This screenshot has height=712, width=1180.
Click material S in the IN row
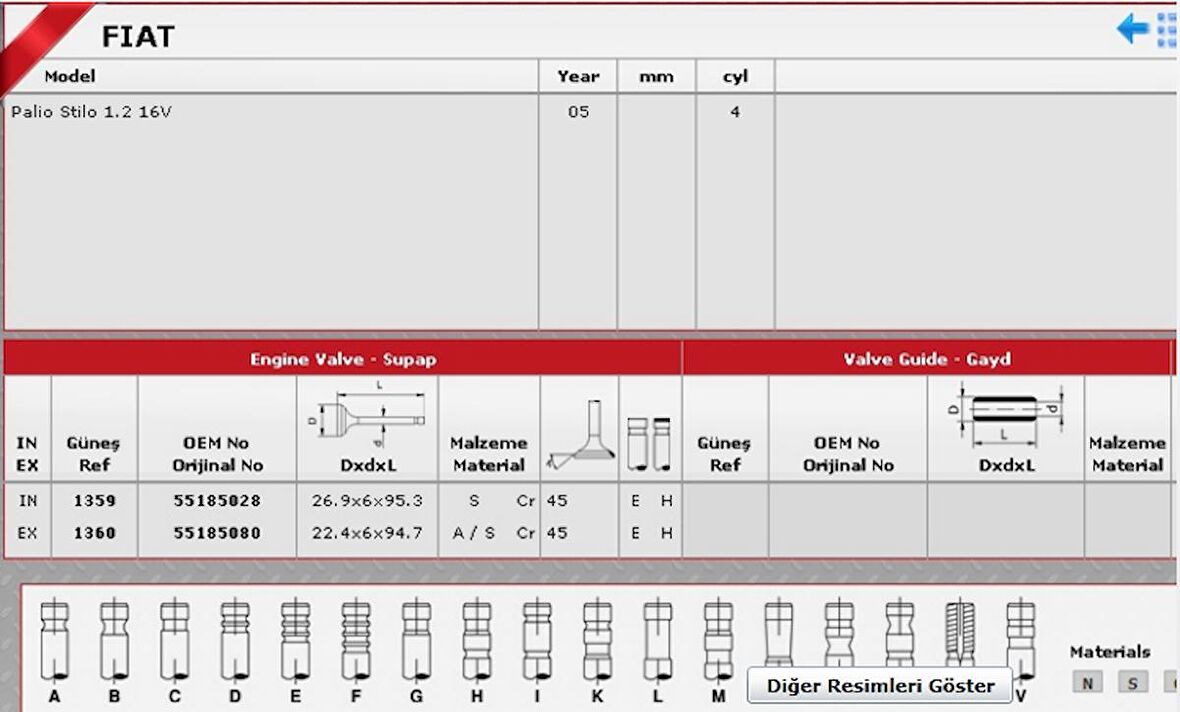coord(474,501)
